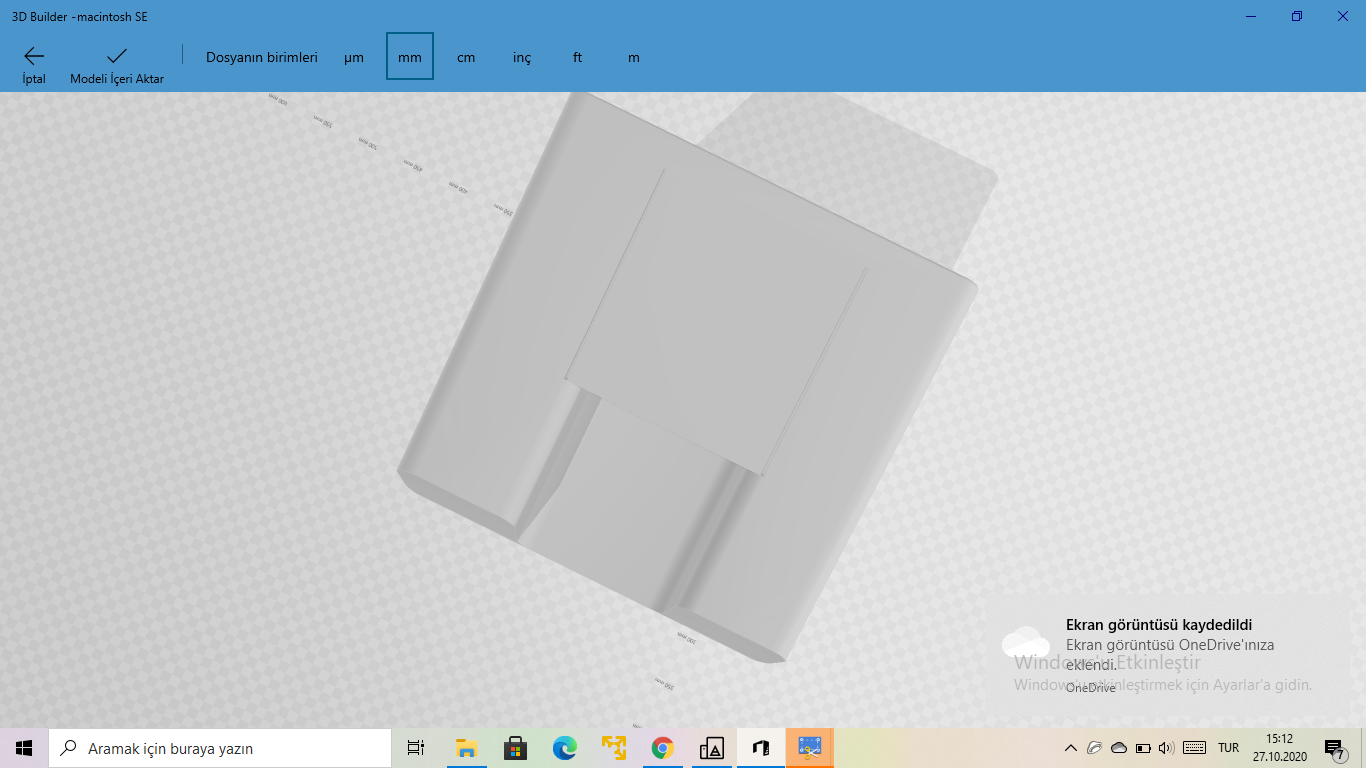Open the Windows Start menu

coord(24,748)
